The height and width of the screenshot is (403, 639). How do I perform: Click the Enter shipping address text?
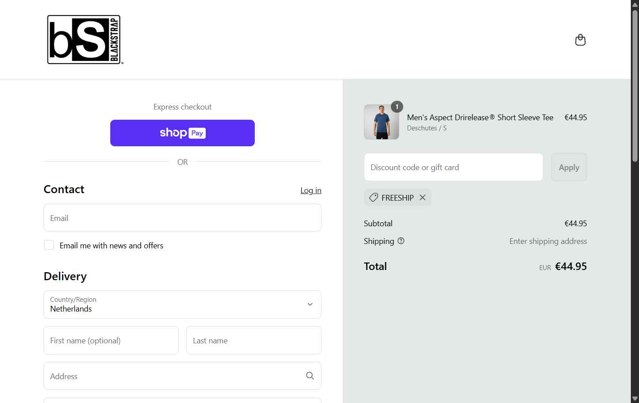548,241
